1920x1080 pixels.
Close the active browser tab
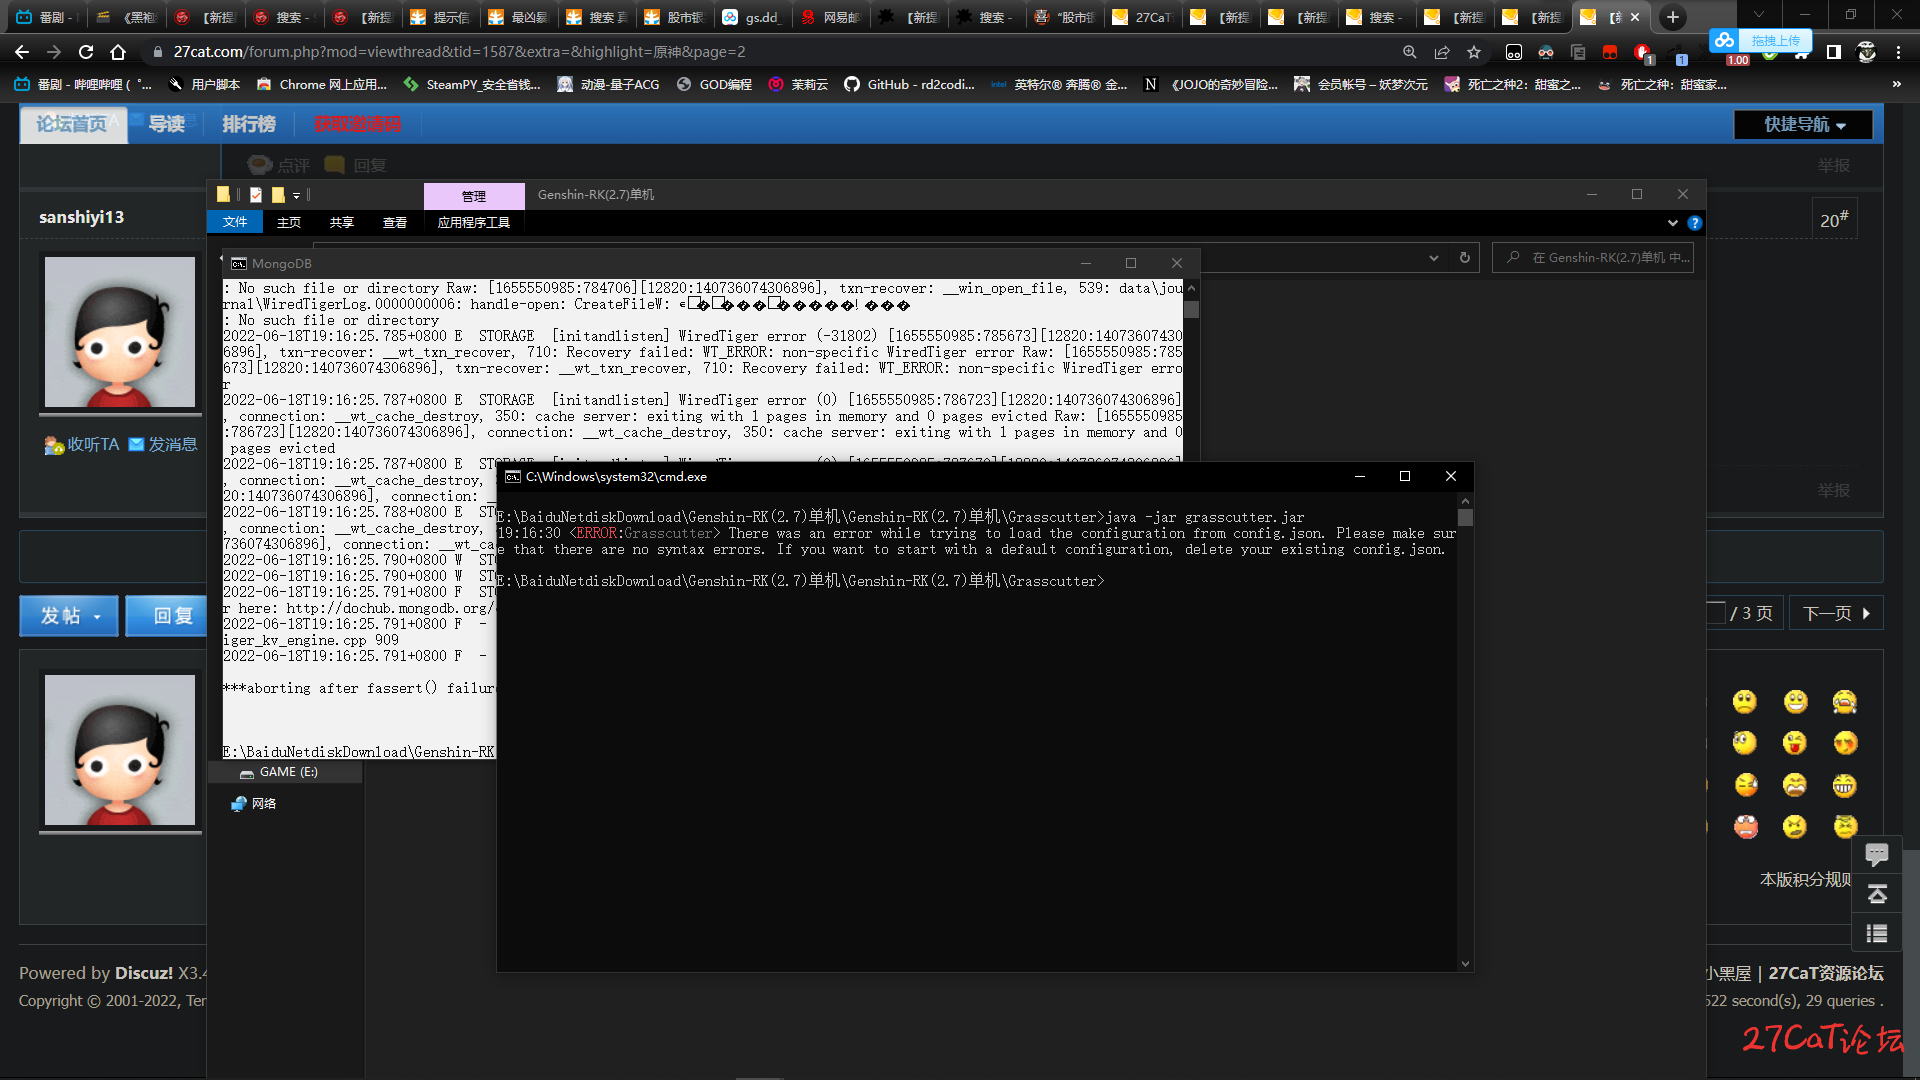pyautogui.click(x=1635, y=17)
